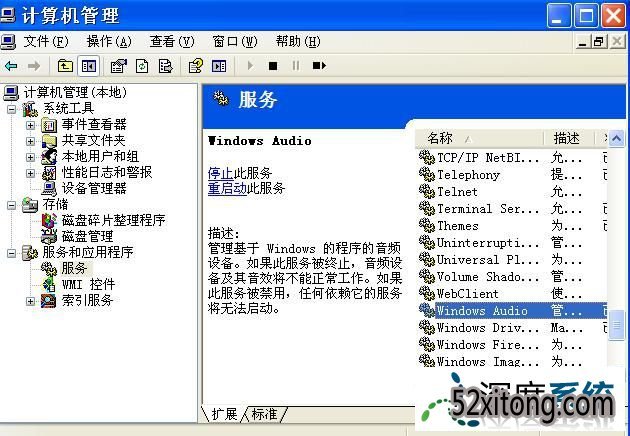Click the 性能日志和警报 icon

point(49,173)
